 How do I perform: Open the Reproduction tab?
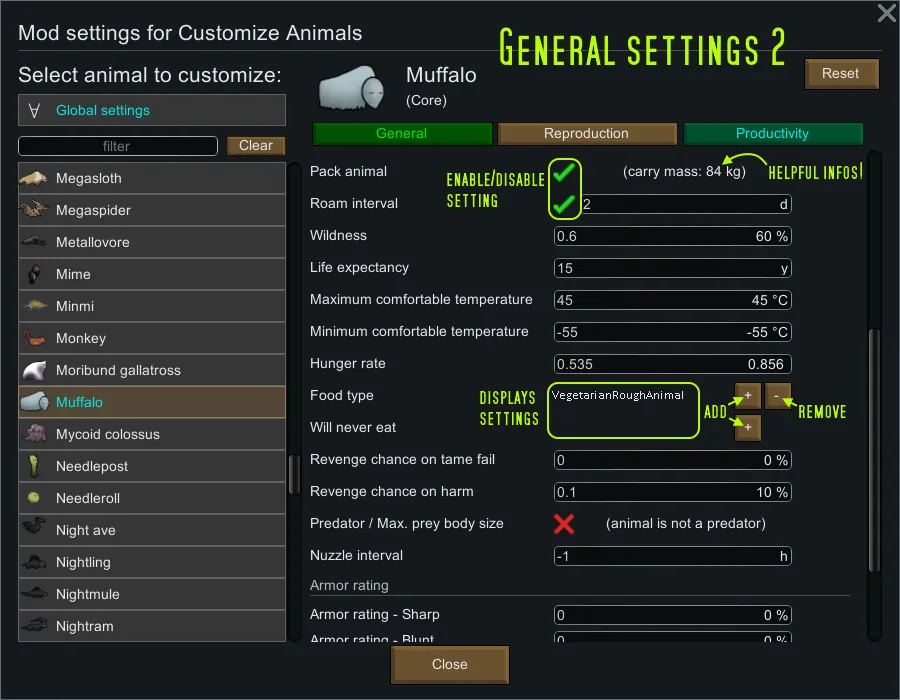tap(586, 134)
